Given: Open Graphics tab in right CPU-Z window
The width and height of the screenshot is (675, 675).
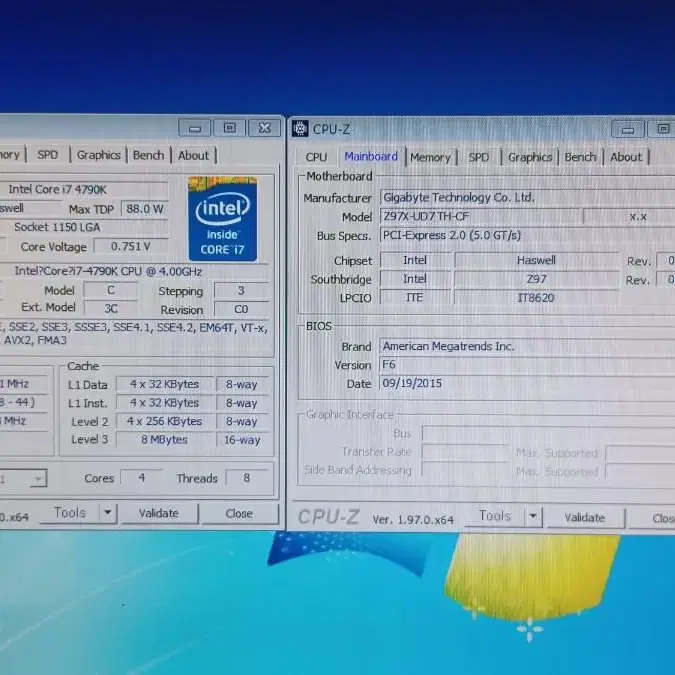Looking at the screenshot, I should tap(530, 158).
